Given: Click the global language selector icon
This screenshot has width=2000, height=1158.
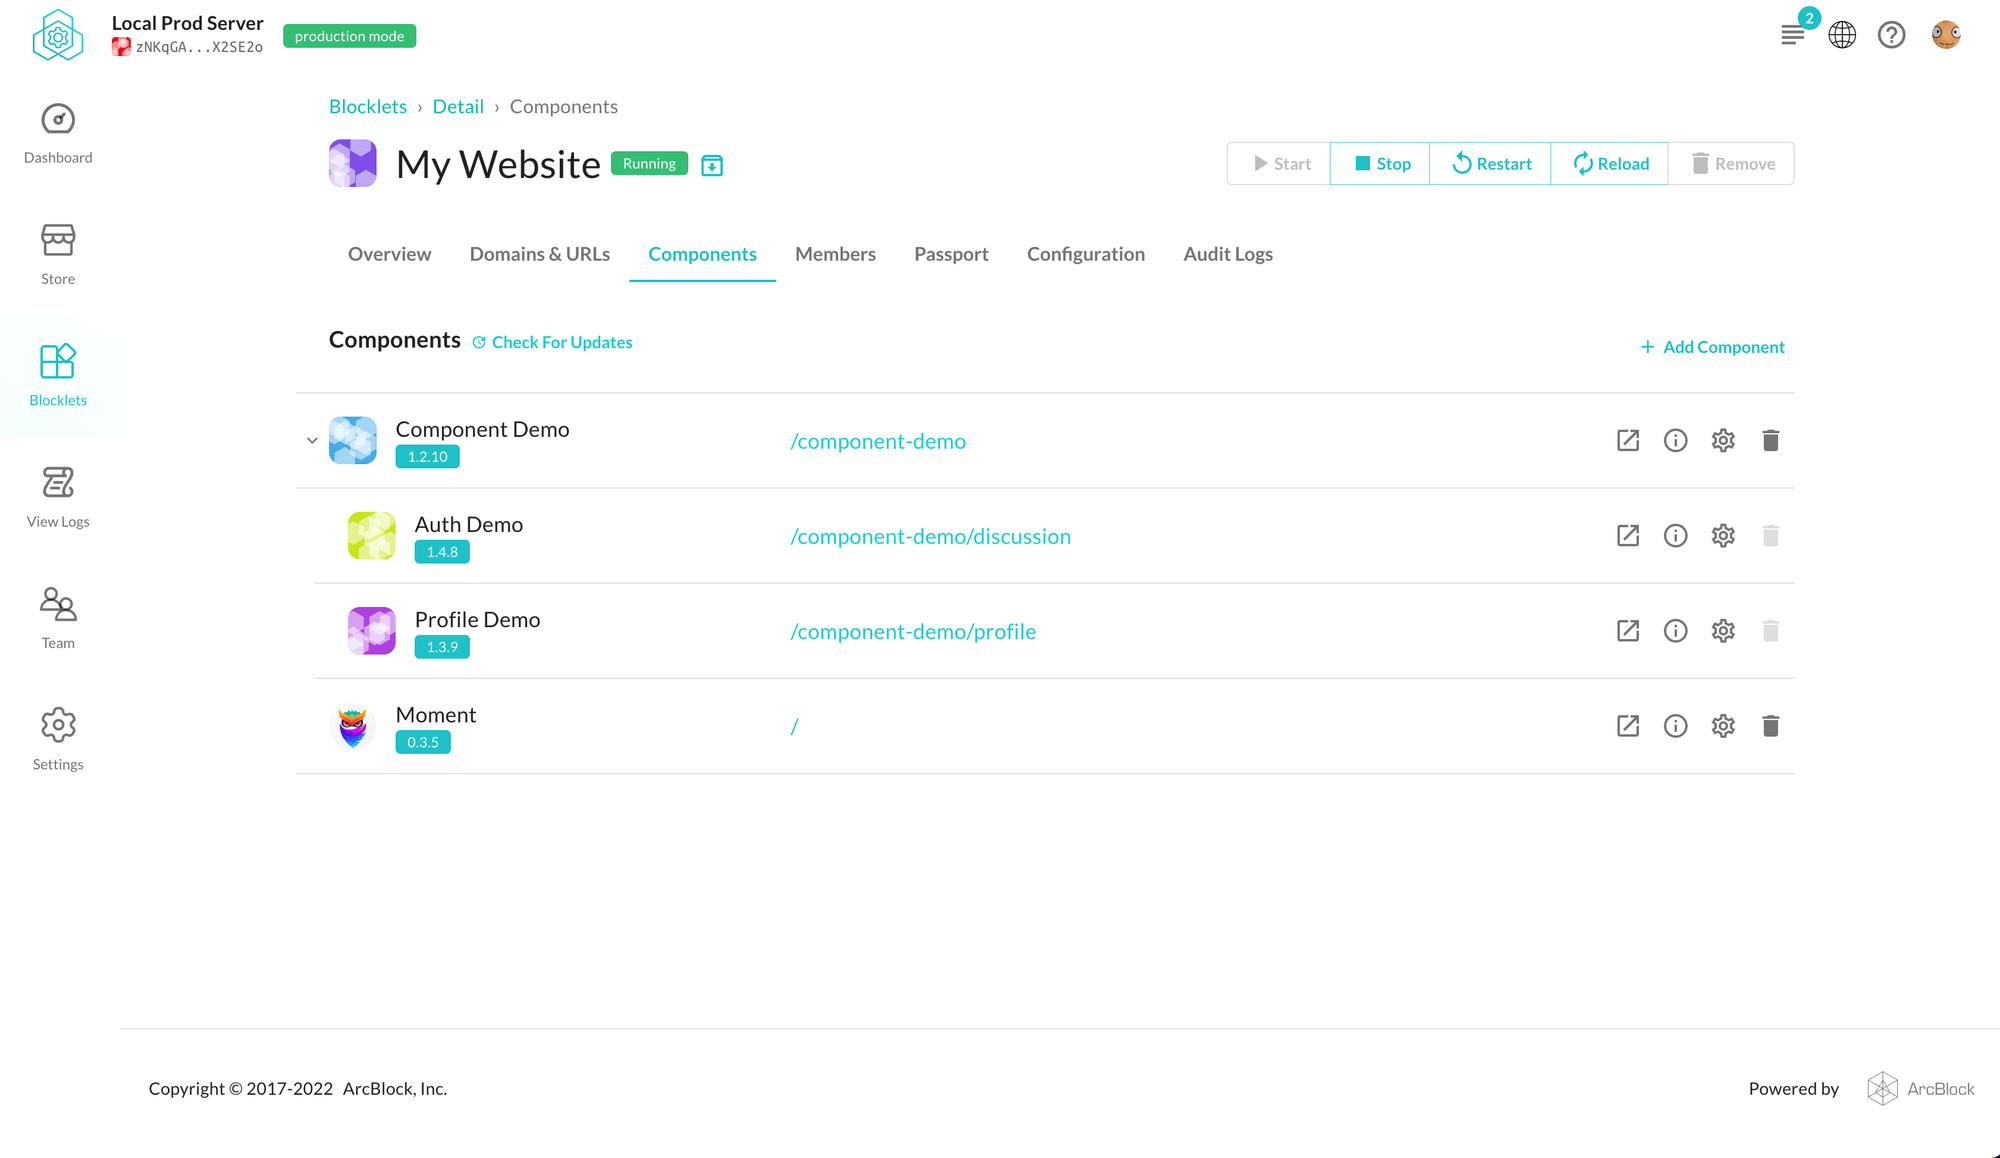Looking at the screenshot, I should tap(1844, 34).
